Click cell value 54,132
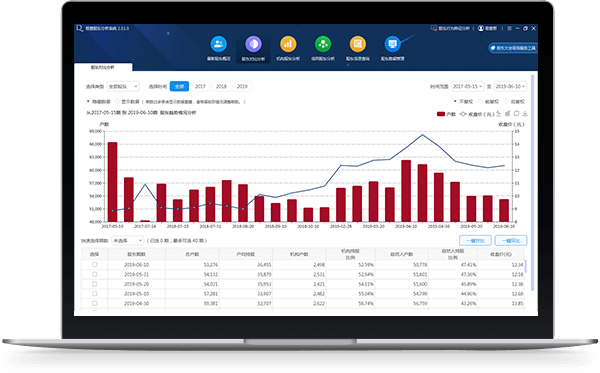The height and width of the screenshot is (373, 600). [210, 274]
